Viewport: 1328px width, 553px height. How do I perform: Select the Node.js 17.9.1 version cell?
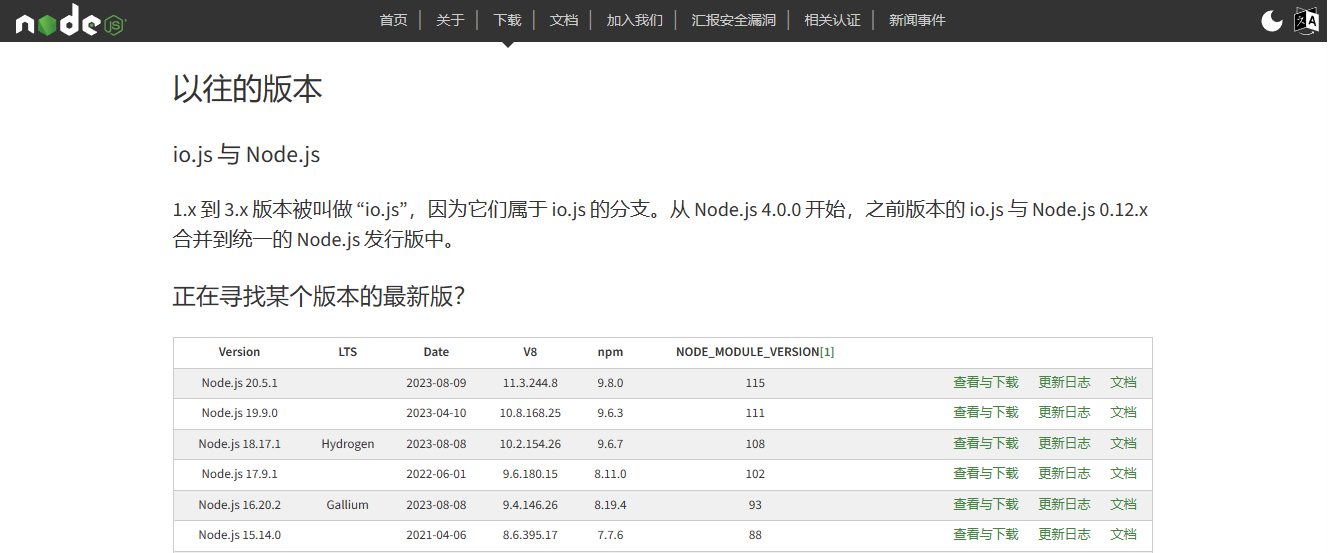[239, 474]
